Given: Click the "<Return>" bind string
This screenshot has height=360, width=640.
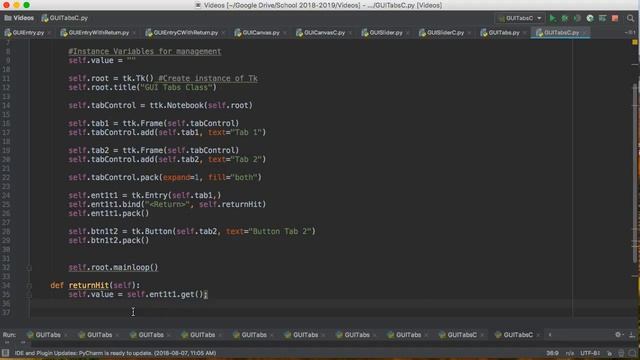Looking at the screenshot, I should pos(167,204).
